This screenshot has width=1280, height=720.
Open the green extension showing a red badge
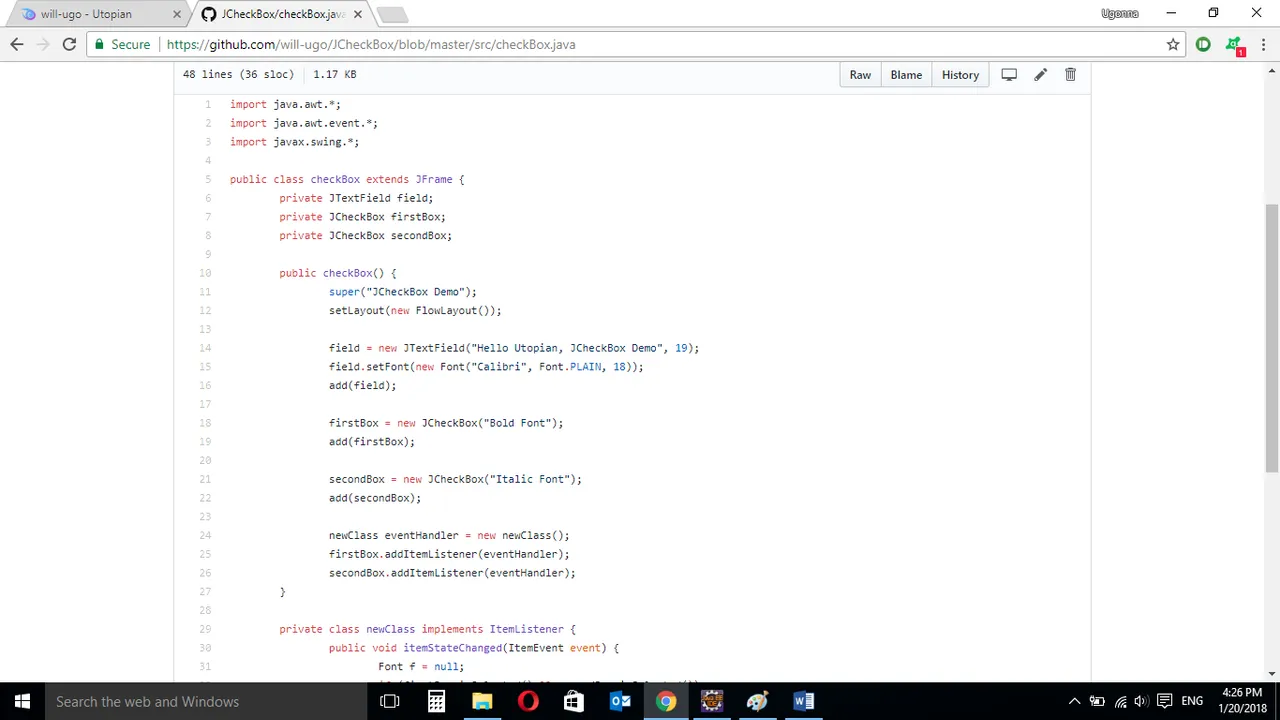tap(1234, 45)
